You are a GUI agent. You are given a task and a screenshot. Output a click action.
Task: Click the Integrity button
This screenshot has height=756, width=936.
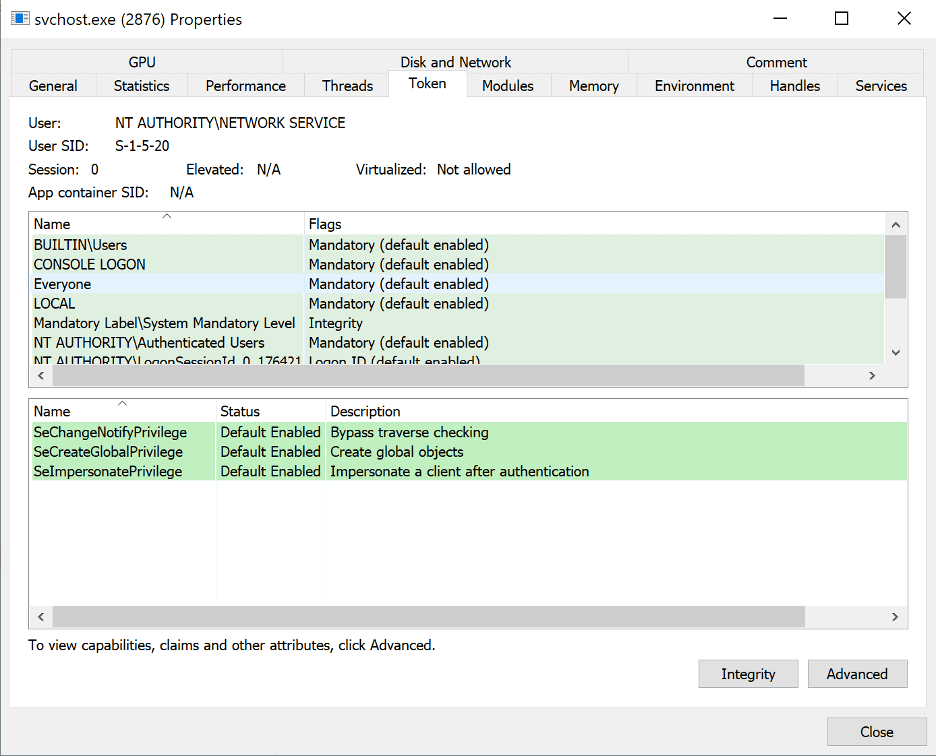tap(748, 674)
